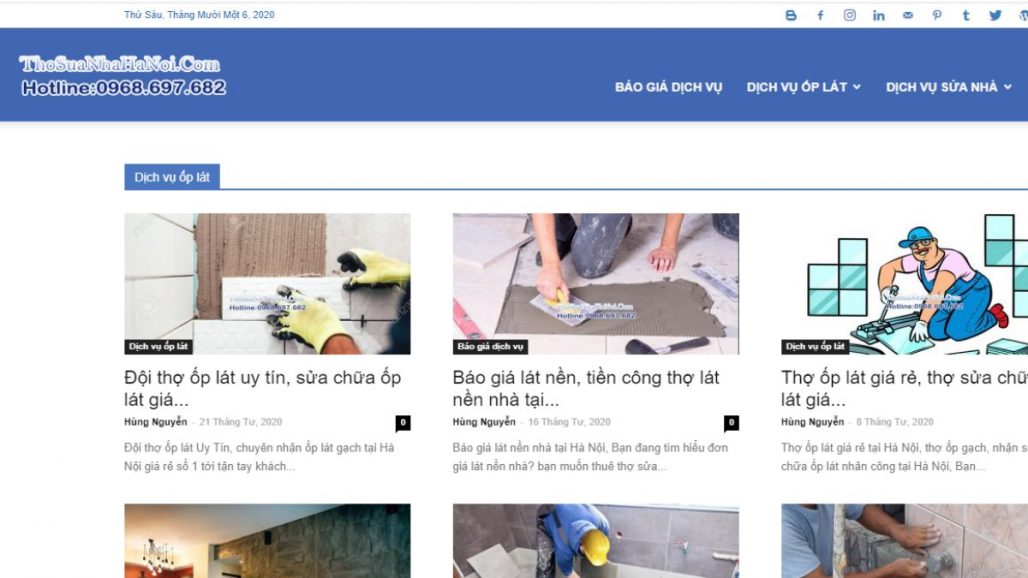Open the Pinterest icon link
1028x578 pixels.
click(937, 15)
